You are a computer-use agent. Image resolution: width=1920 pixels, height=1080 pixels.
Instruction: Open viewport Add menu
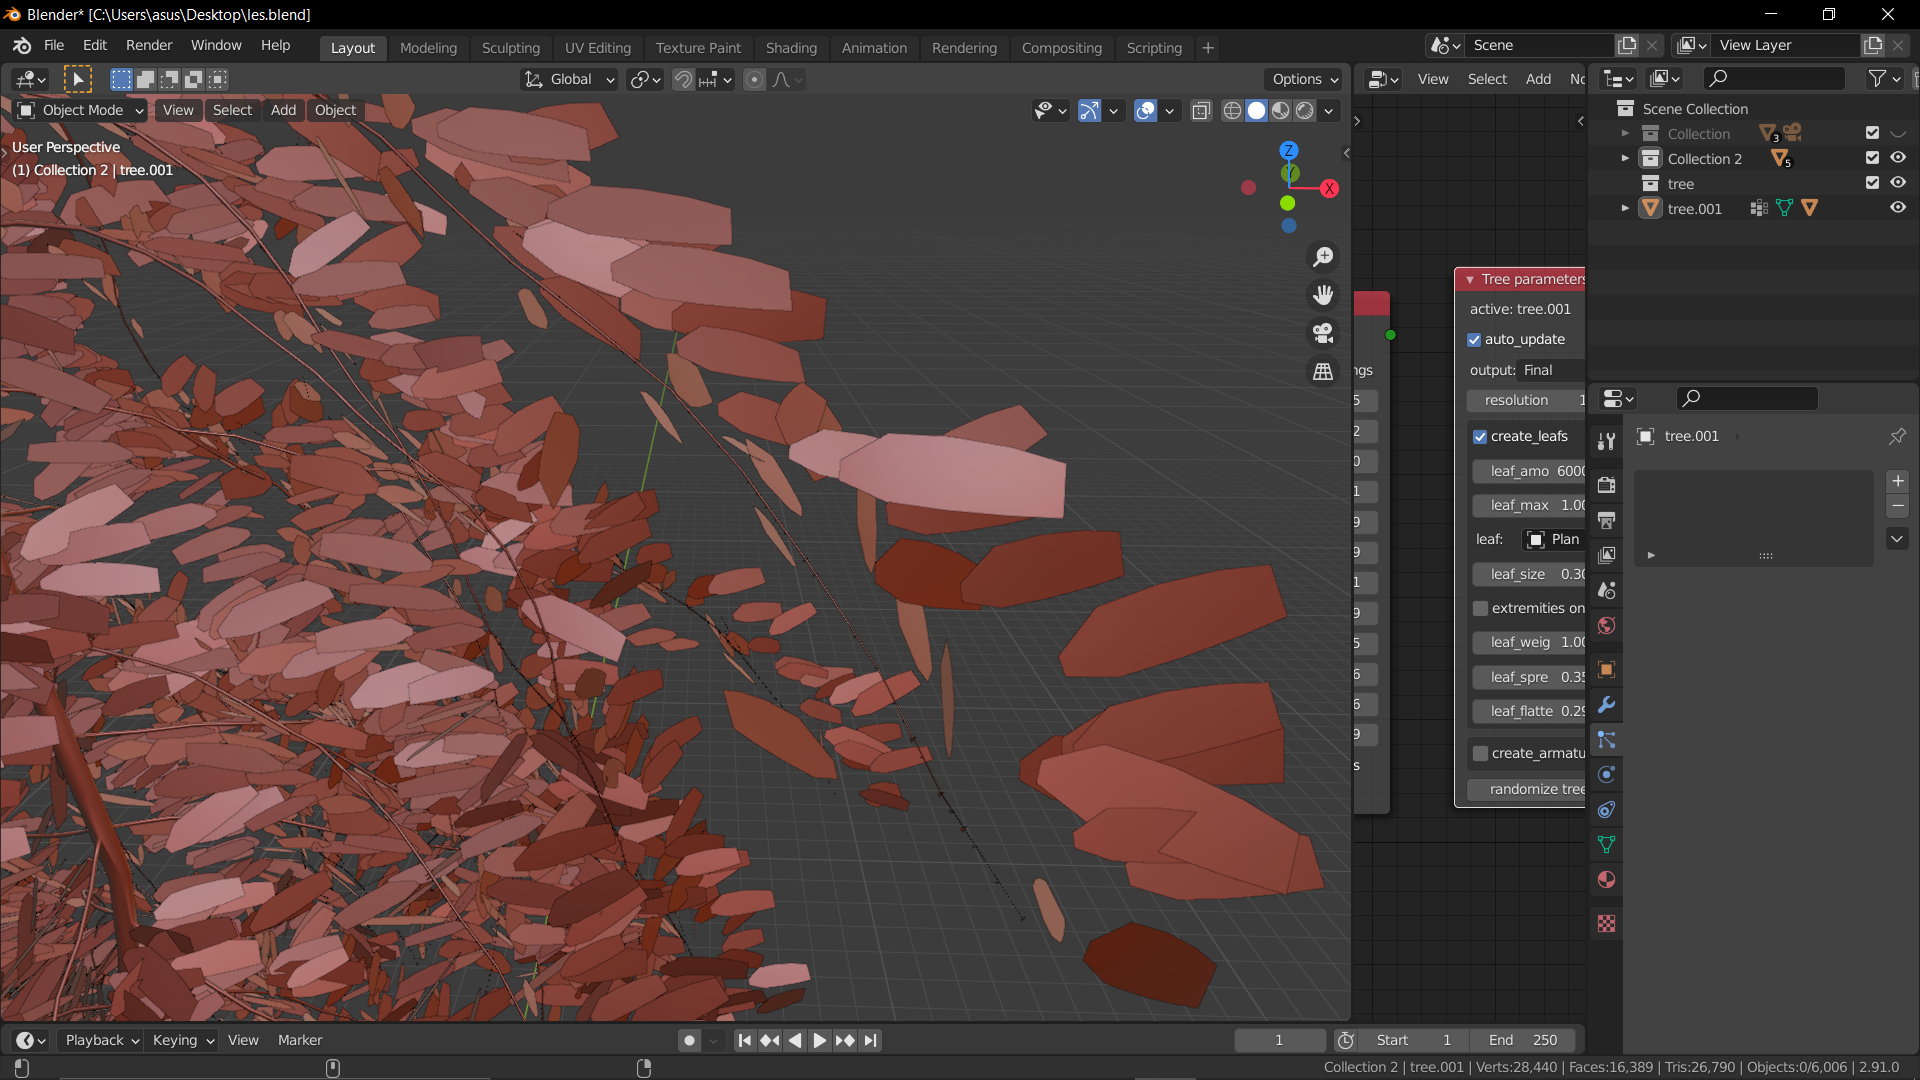[283, 110]
